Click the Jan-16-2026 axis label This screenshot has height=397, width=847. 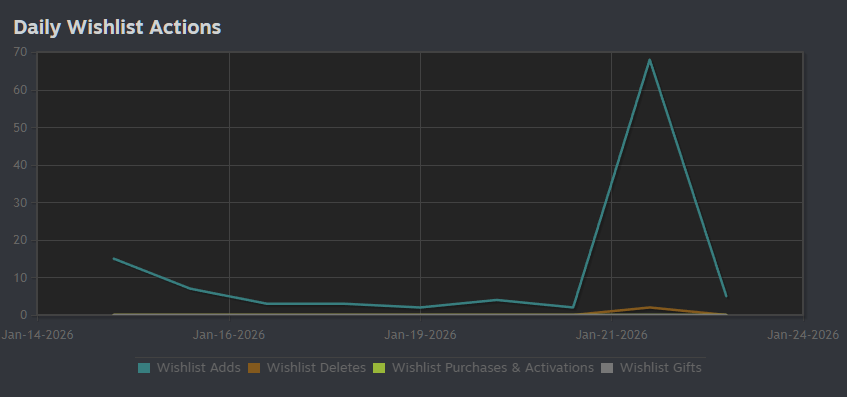[229, 335]
